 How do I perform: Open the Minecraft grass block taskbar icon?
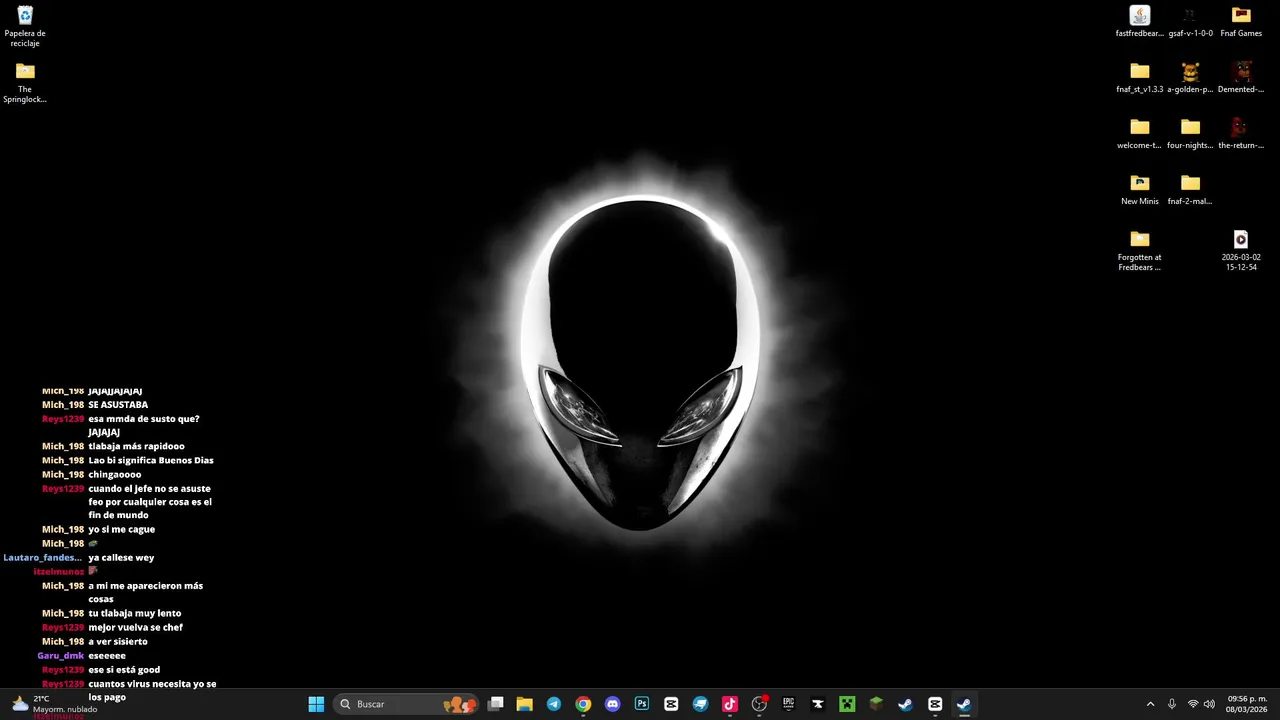coord(876,704)
